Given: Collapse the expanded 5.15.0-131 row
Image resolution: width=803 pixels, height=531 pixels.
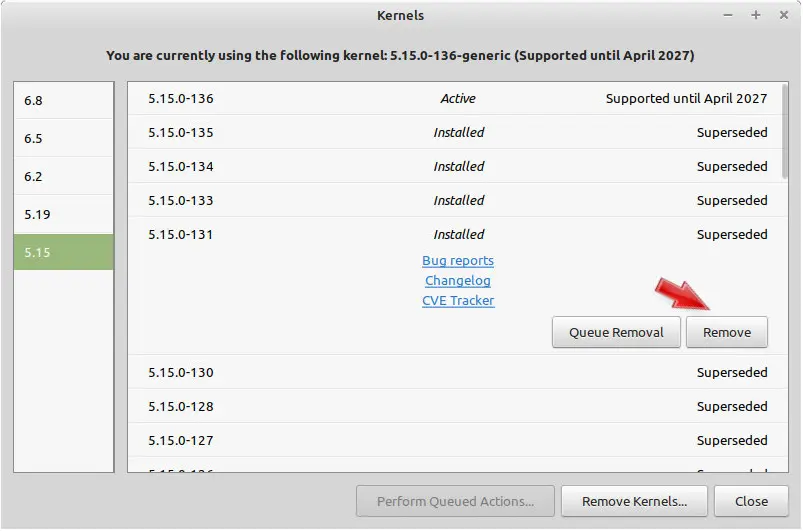Looking at the screenshot, I should 455,235.
